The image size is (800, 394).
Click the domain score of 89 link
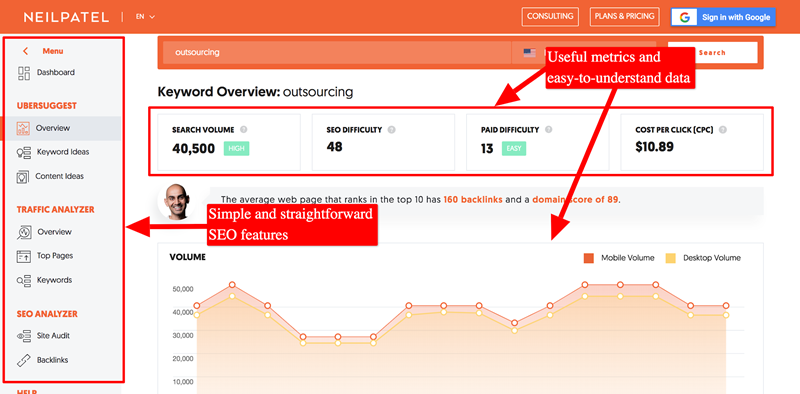click(576, 200)
